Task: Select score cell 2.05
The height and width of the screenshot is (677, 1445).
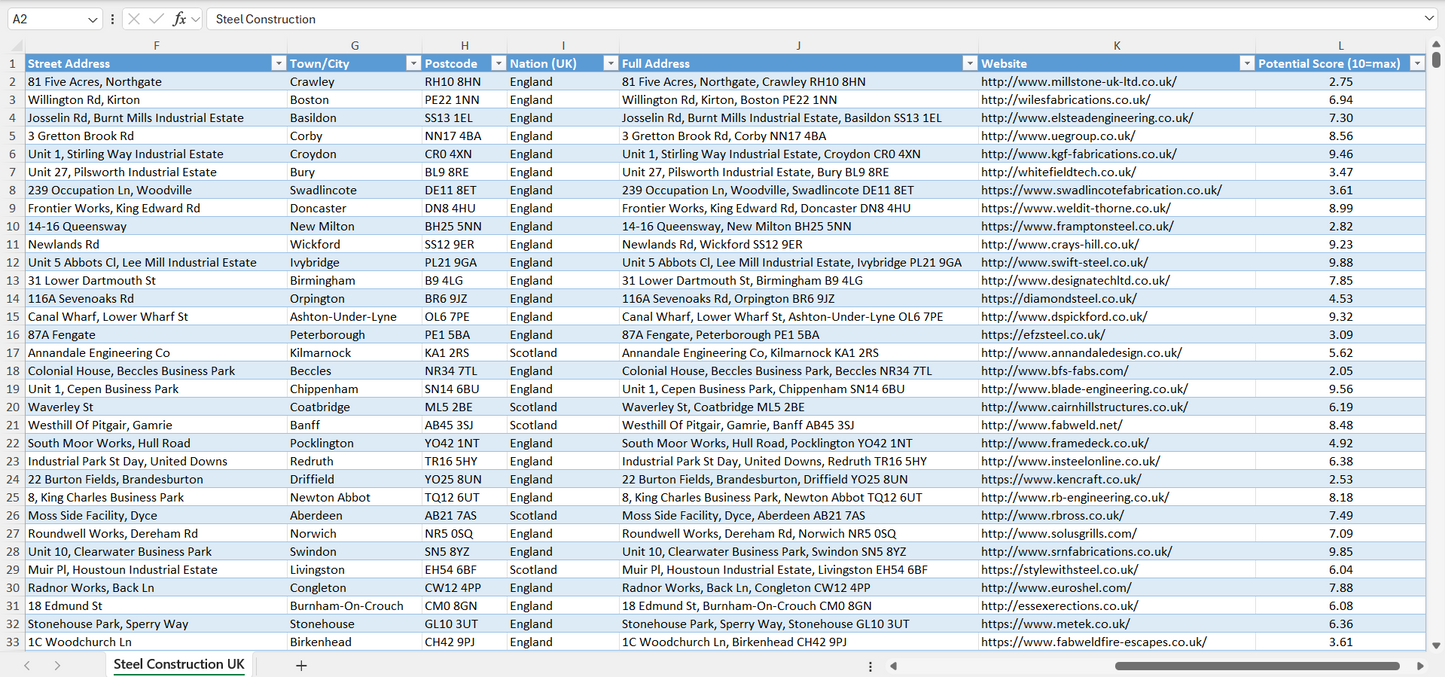Action: tap(1340, 371)
